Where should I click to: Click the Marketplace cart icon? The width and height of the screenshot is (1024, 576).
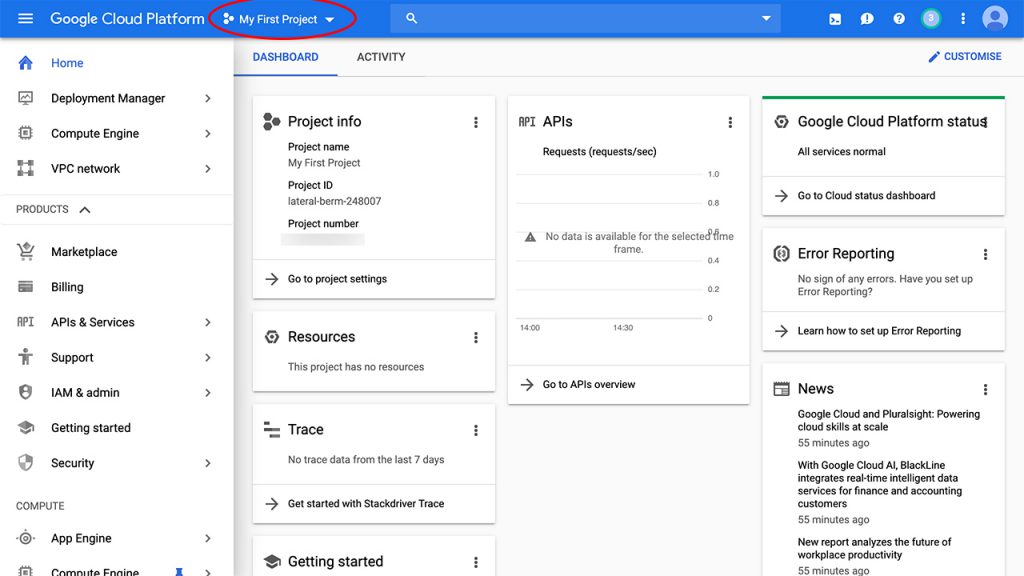pos(25,251)
